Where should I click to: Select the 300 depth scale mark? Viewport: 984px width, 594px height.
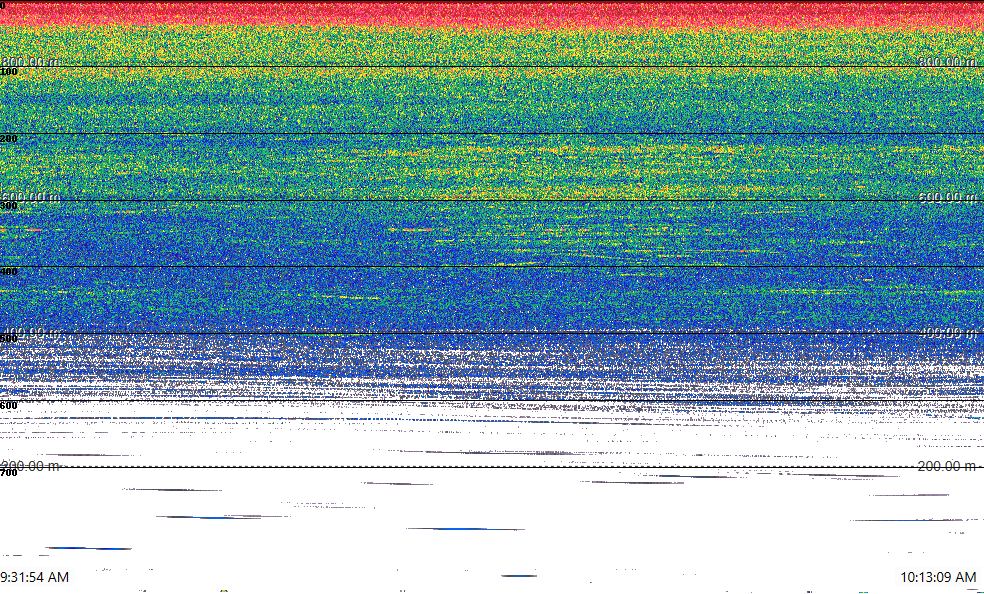click(x=9, y=205)
